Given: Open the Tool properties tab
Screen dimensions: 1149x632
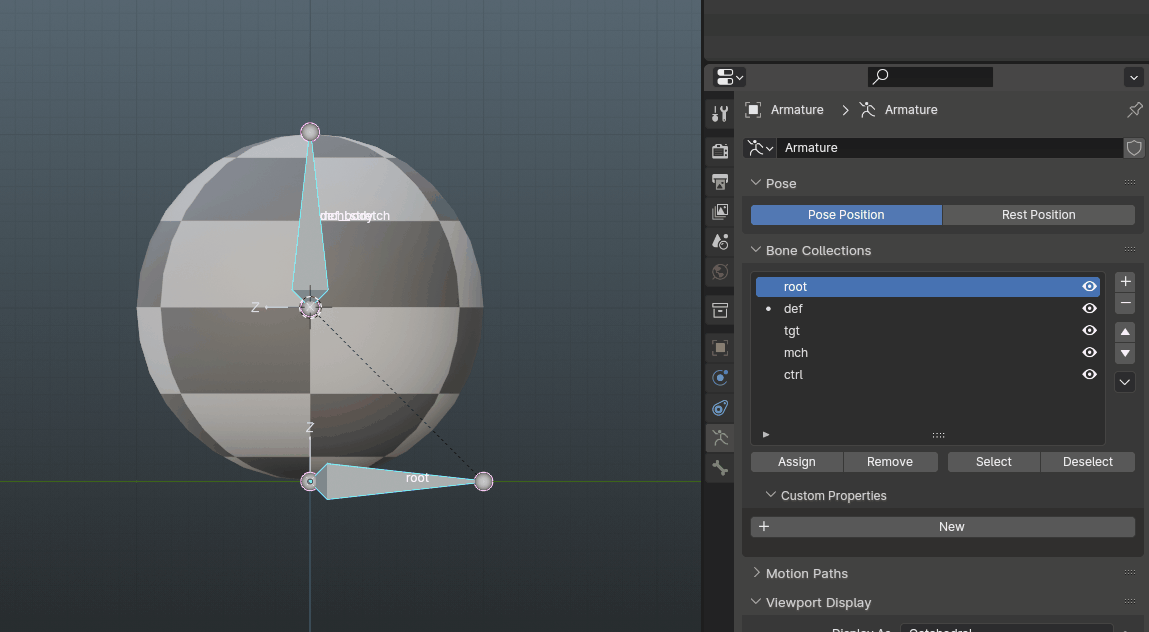Looking at the screenshot, I should 719,113.
